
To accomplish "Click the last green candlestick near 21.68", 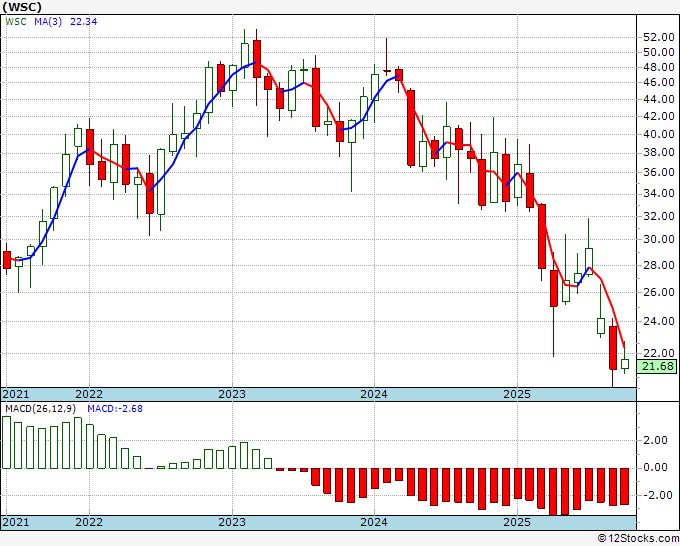I will pyautogui.click(x=625, y=364).
